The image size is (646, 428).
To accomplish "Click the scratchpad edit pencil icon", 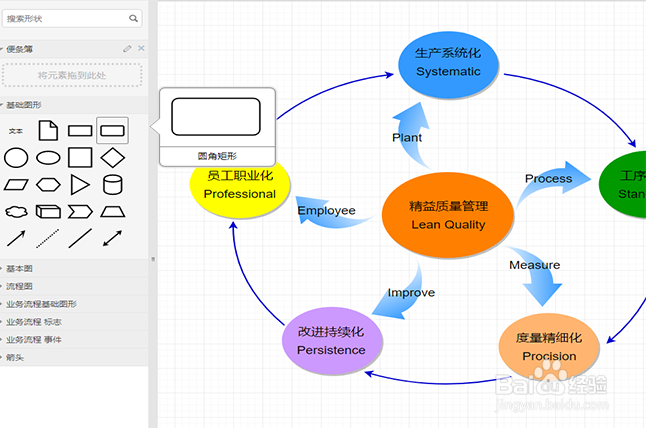I will [127, 49].
